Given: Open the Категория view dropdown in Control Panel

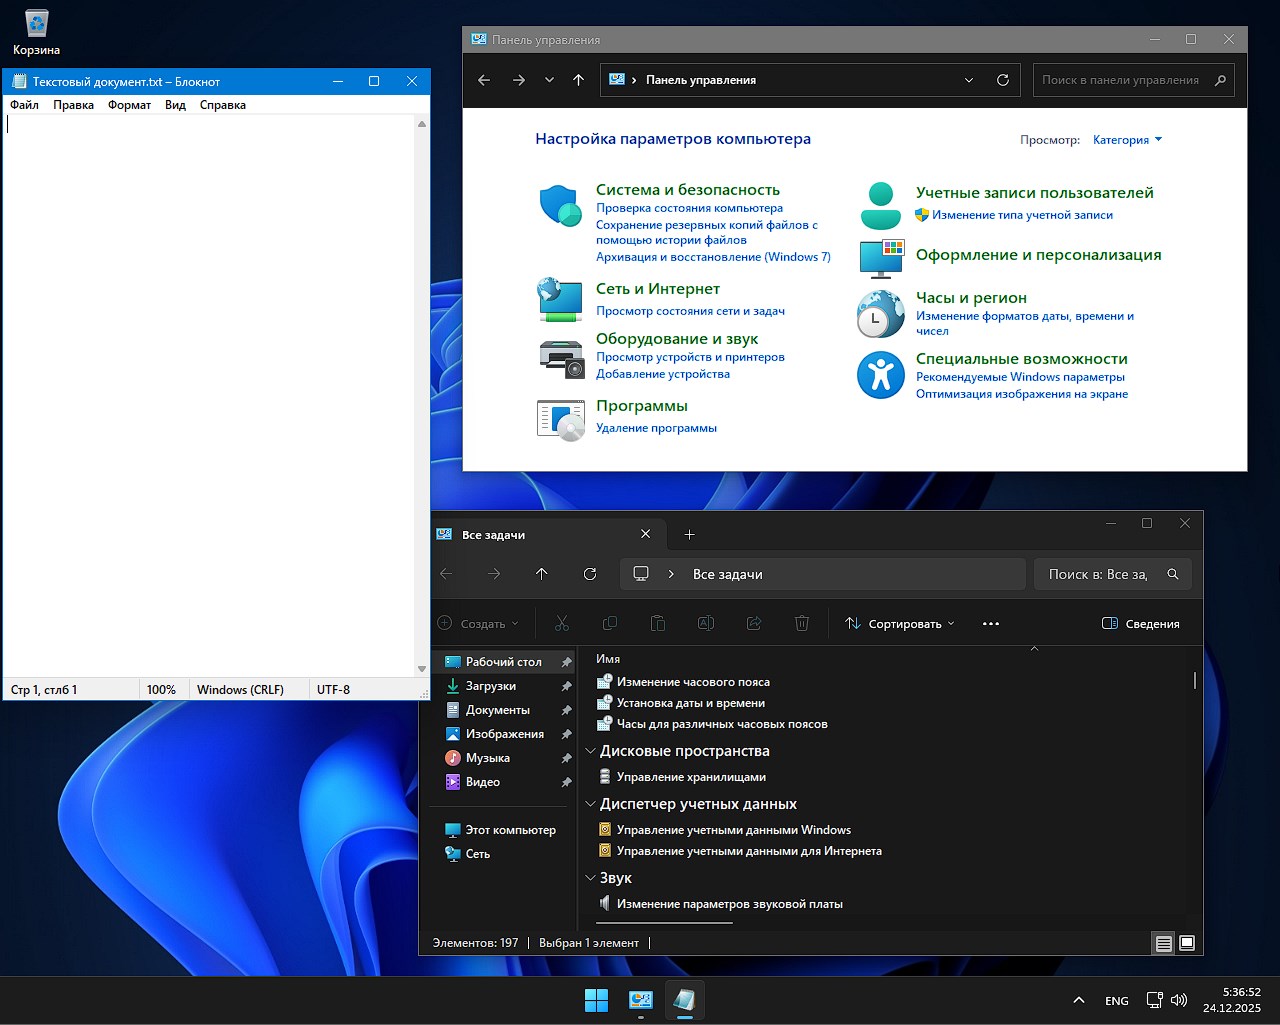Looking at the screenshot, I should 1127,140.
